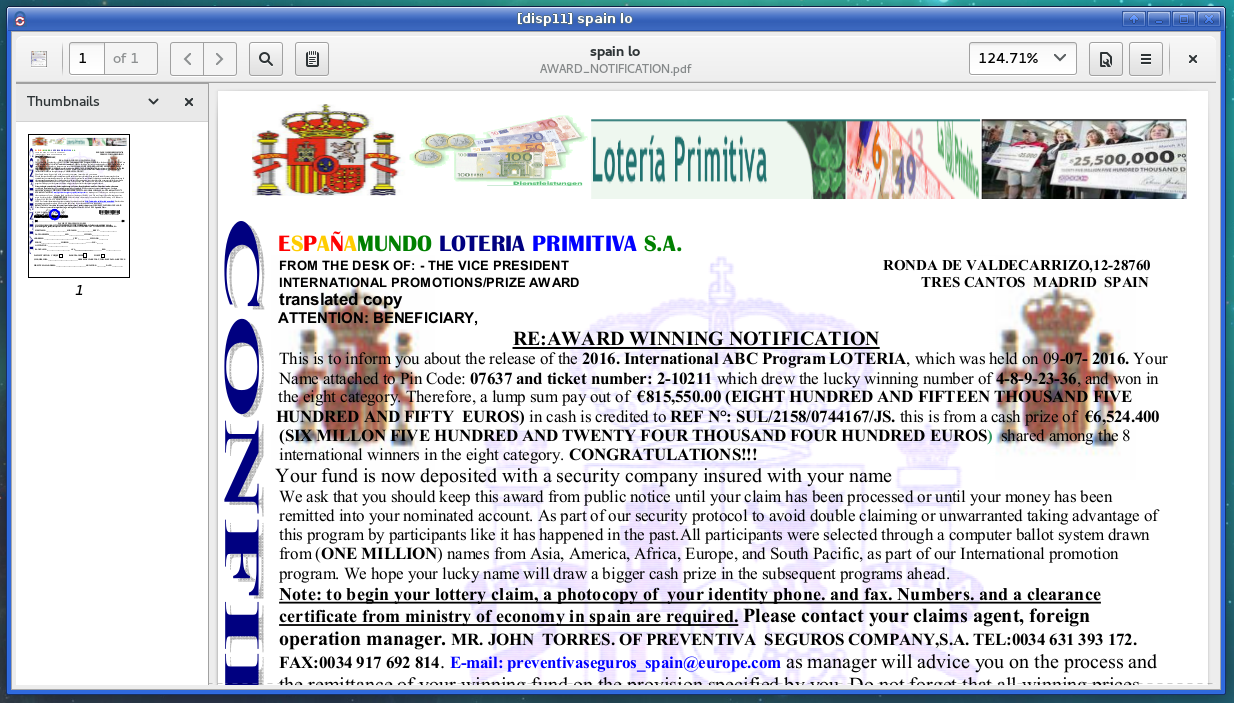Open the file options menu icon
This screenshot has height=703, width=1234.
[x=1106, y=59]
